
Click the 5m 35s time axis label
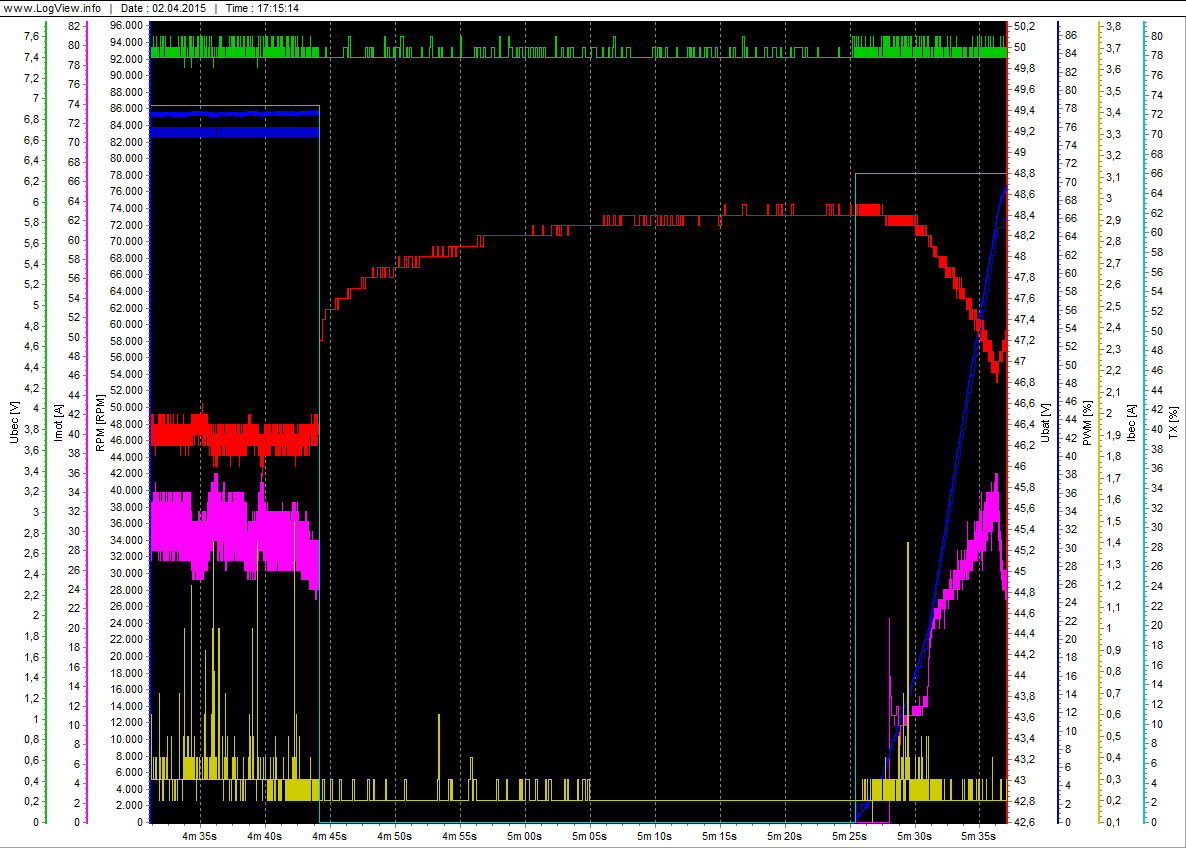pyautogui.click(x=979, y=836)
